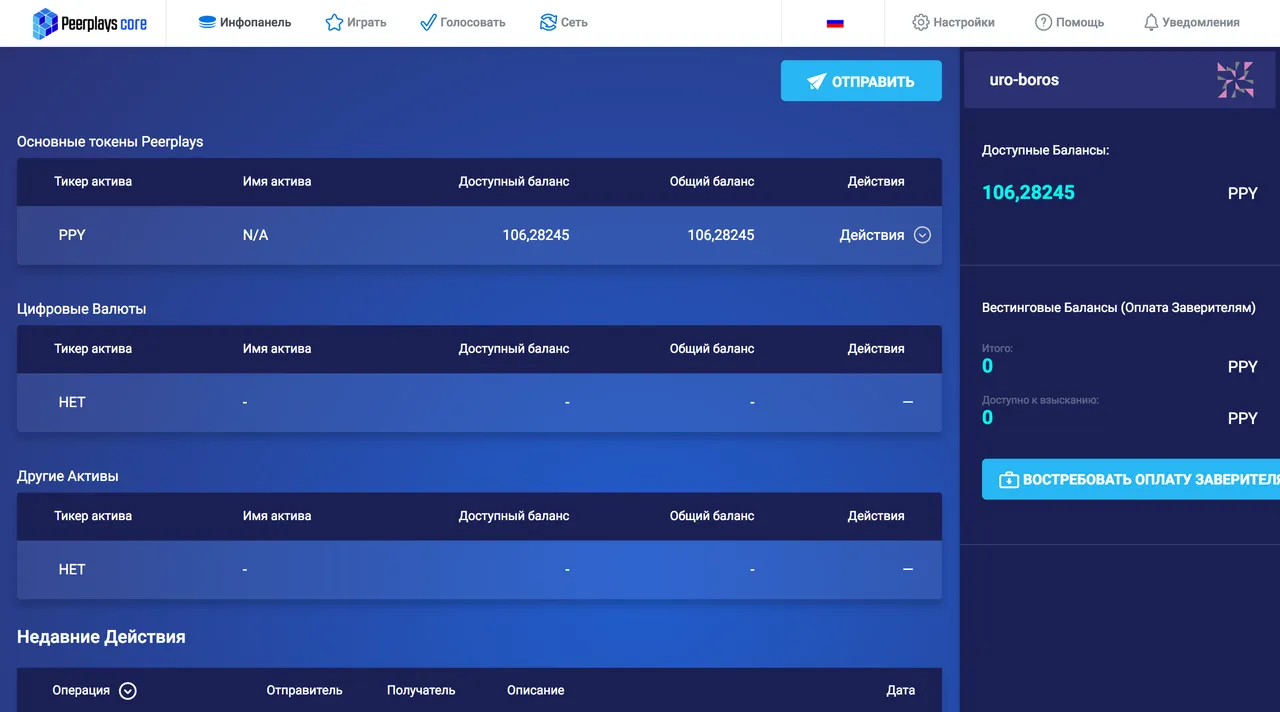Click the question mark help icon
Viewport: 1280px width, 712px height.
(1043, 22)
